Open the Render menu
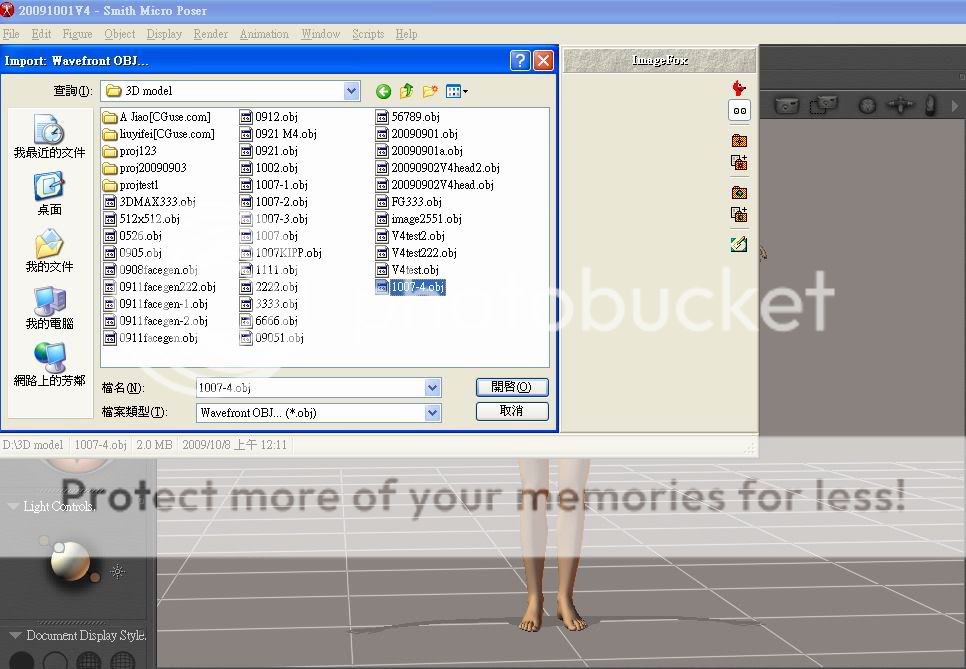966x669 pixels. (x=211, y=34)
